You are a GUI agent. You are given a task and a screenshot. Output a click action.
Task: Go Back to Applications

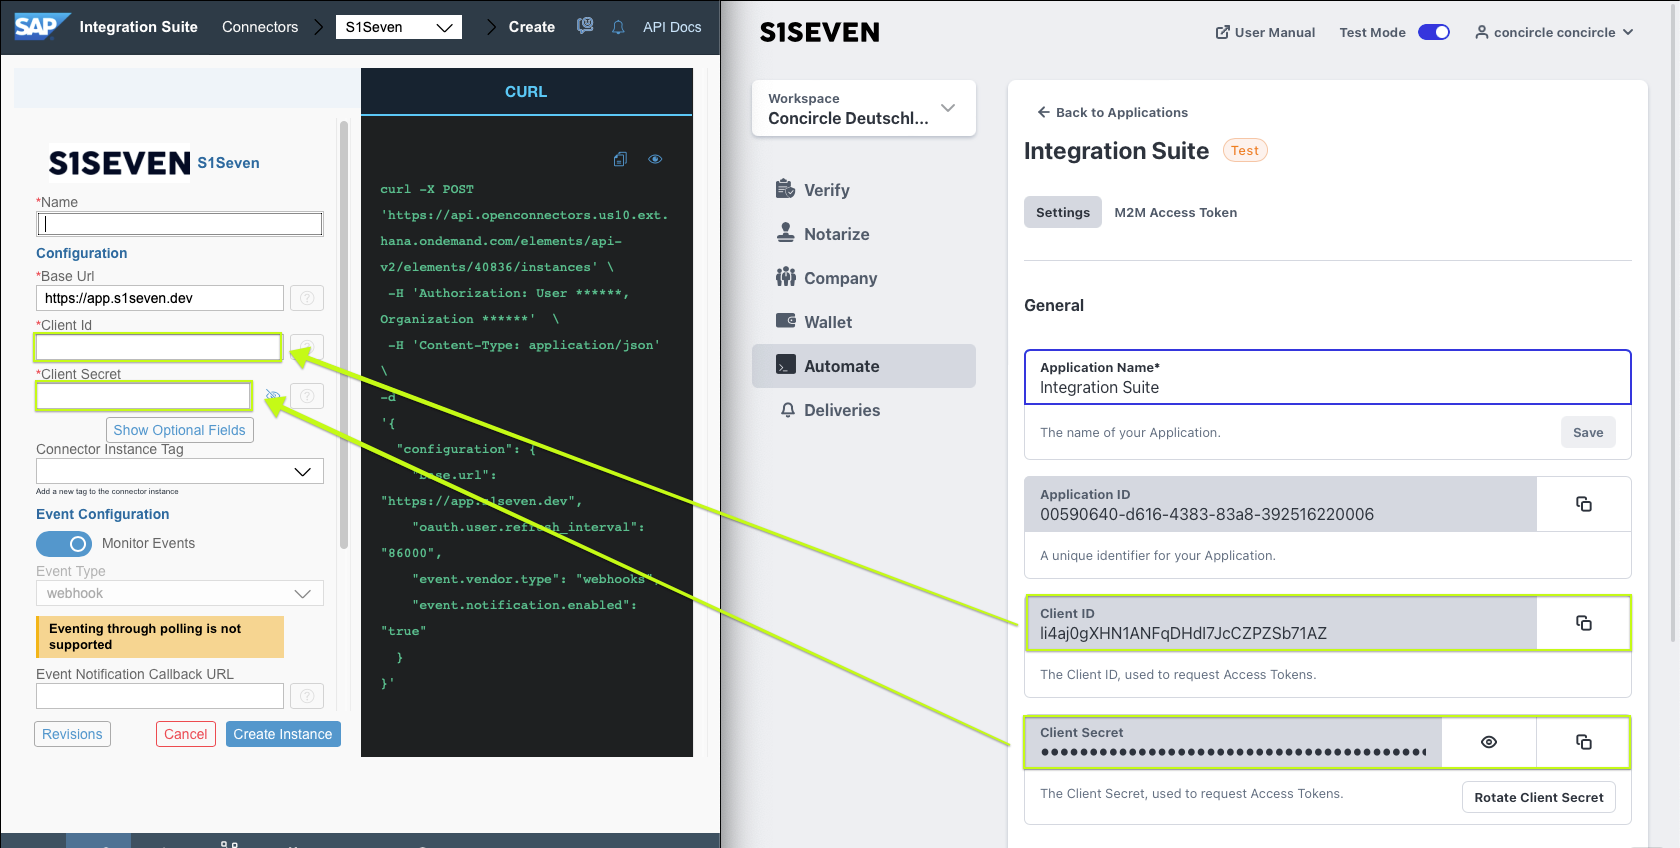(x=1112, y=112)
